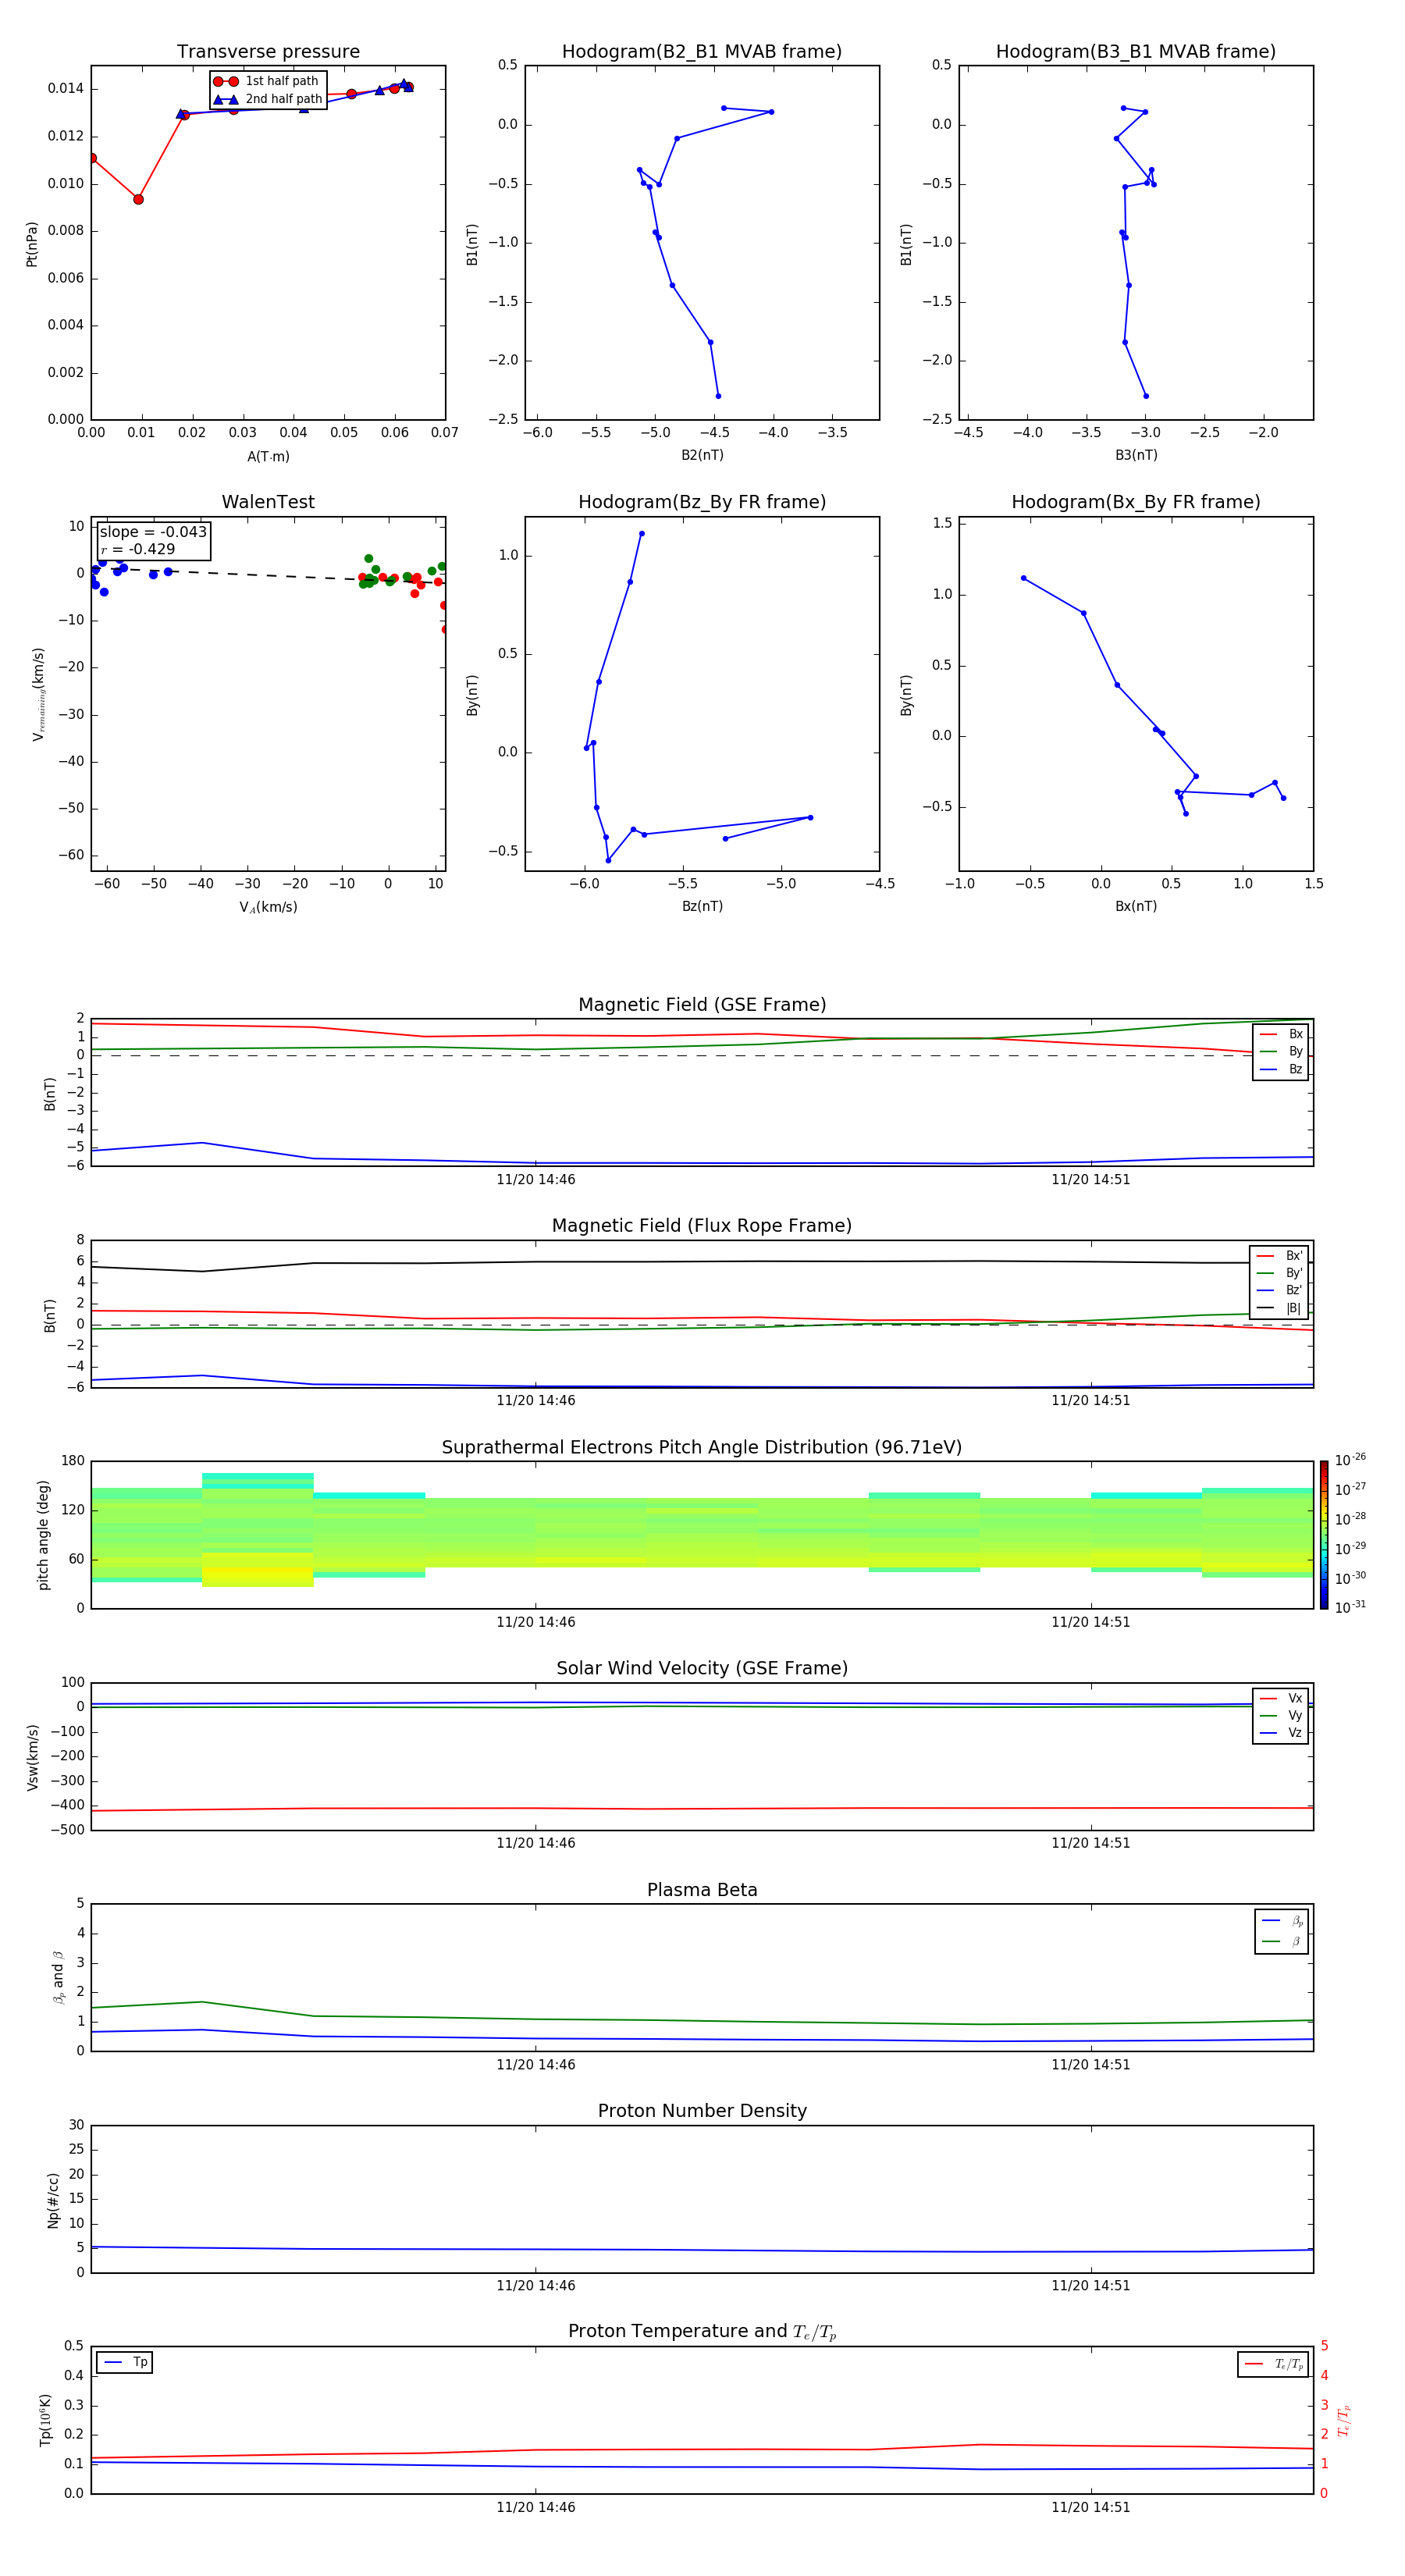Click the 'r = -0.429' annotation
The image size is (1405, 2576).
(138, 549)
